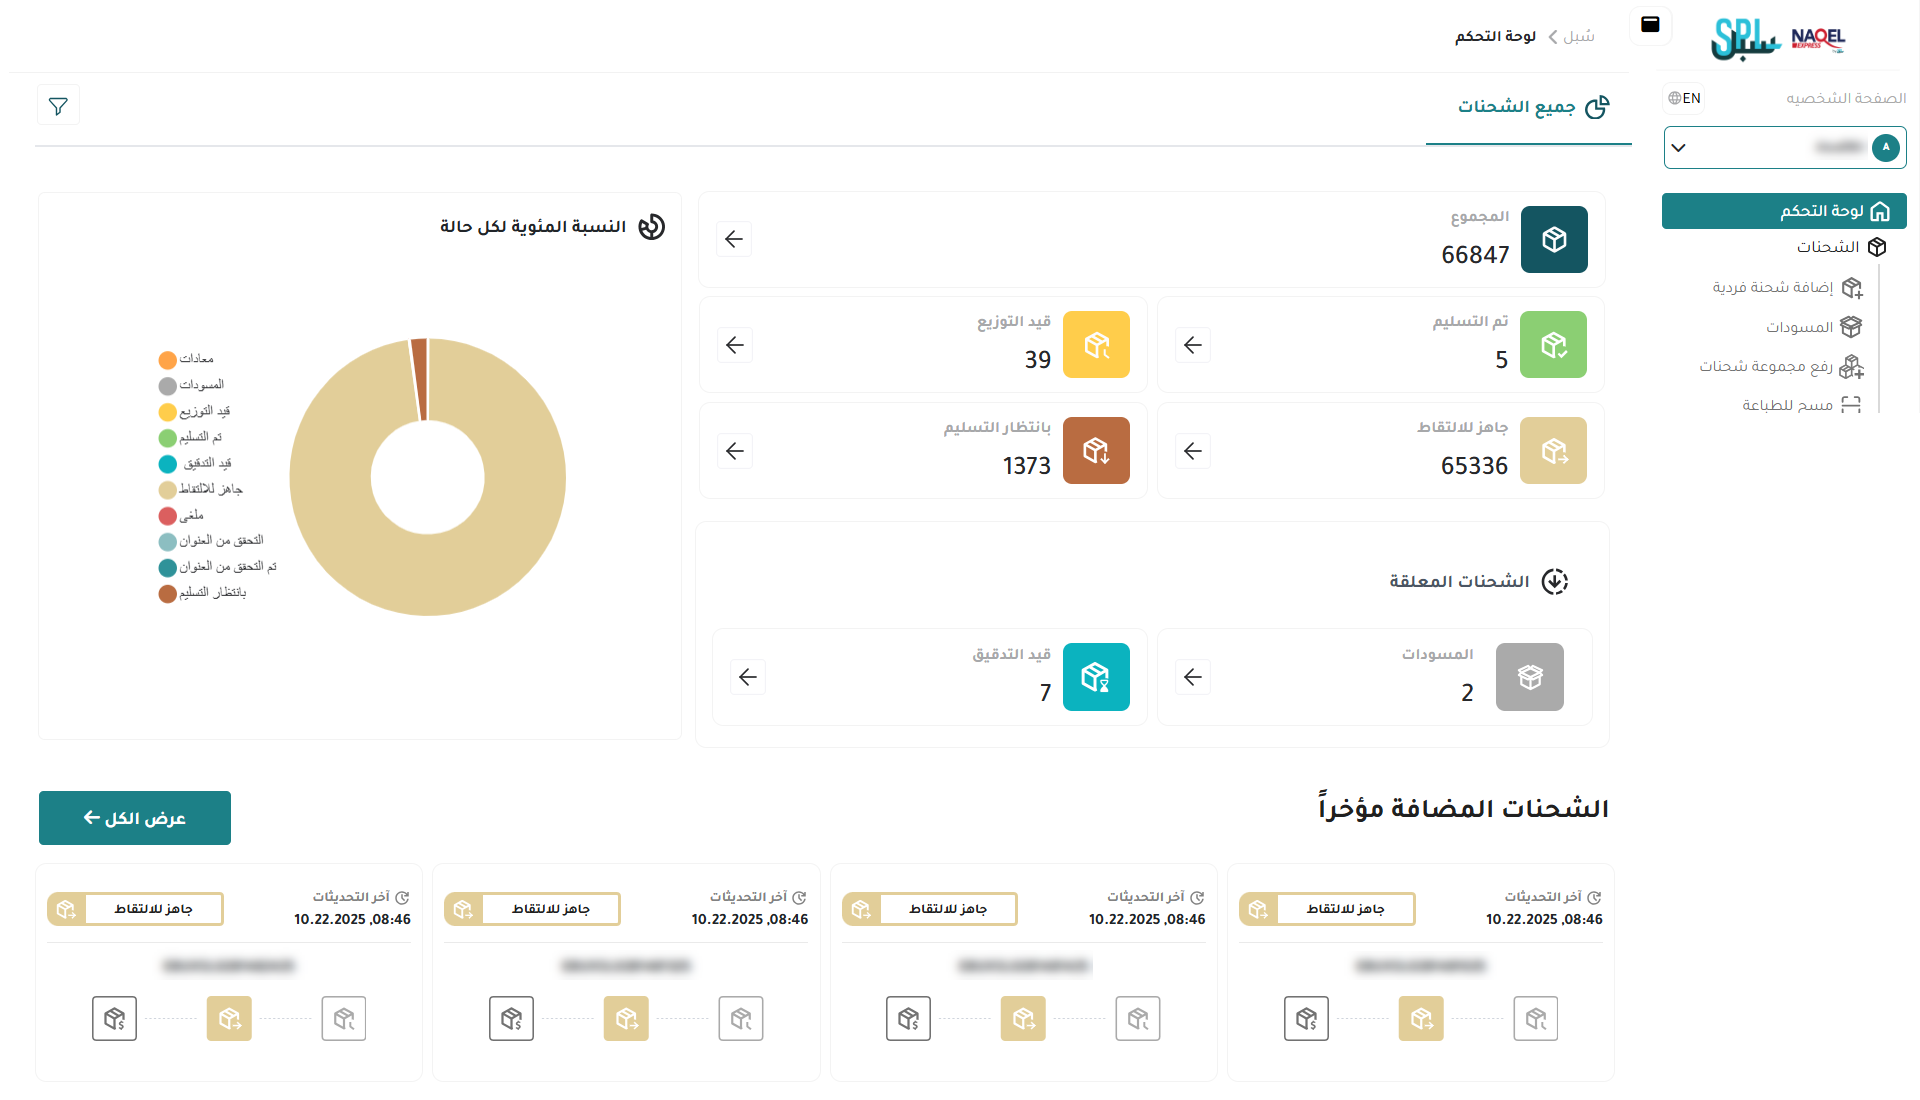Click the teal under-review package icon
This screenshot has height=1100, width=1920.
pyautogui.click(x=1096, y=677)
